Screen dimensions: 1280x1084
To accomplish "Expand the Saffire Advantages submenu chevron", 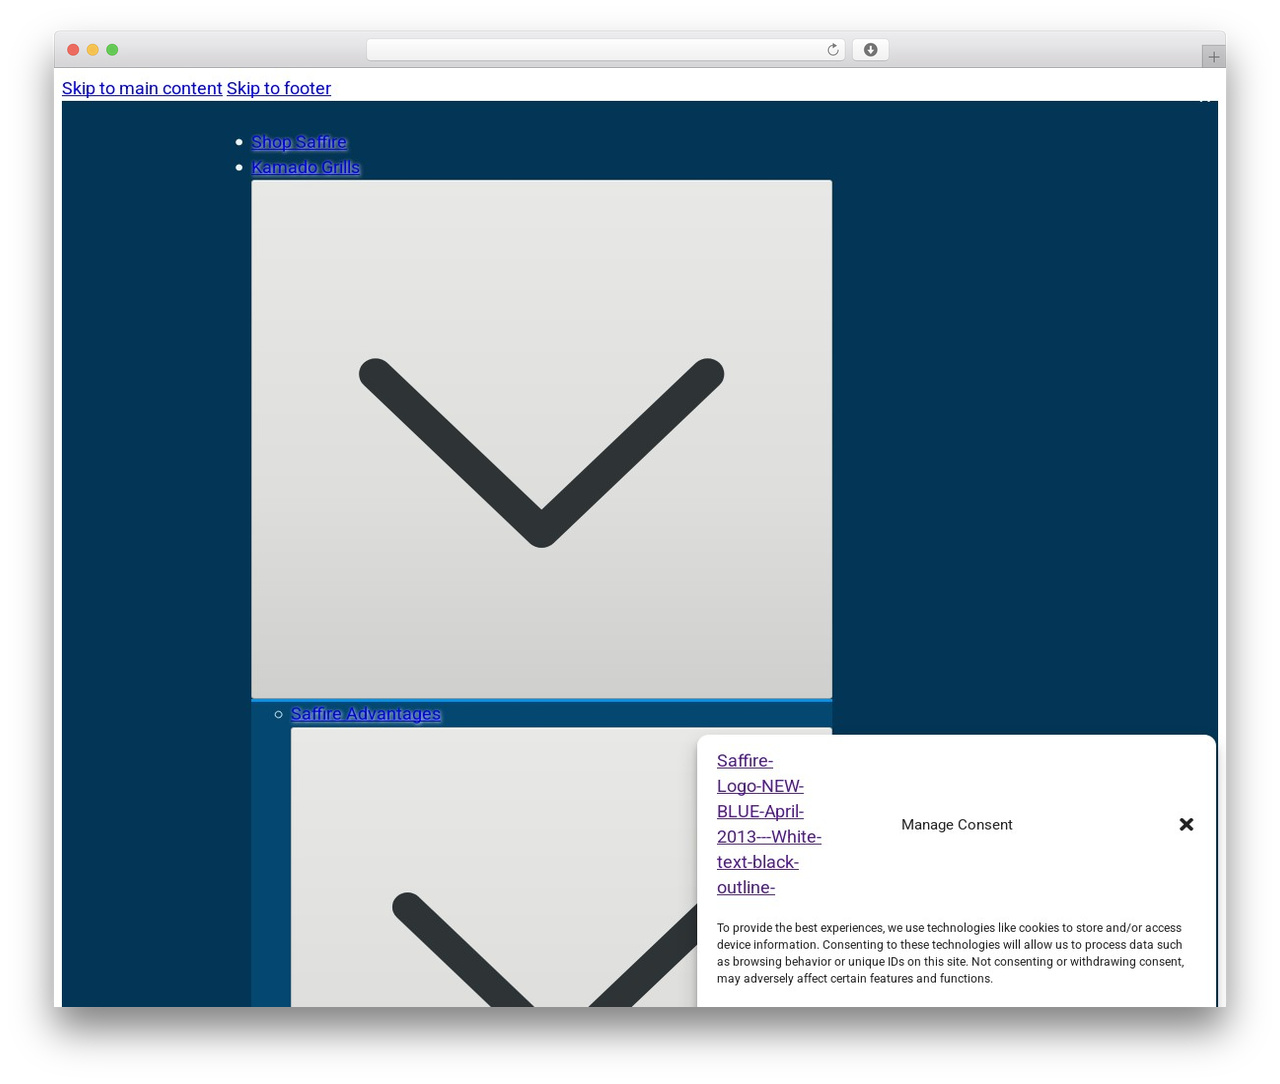I will [x=561, y=867].
